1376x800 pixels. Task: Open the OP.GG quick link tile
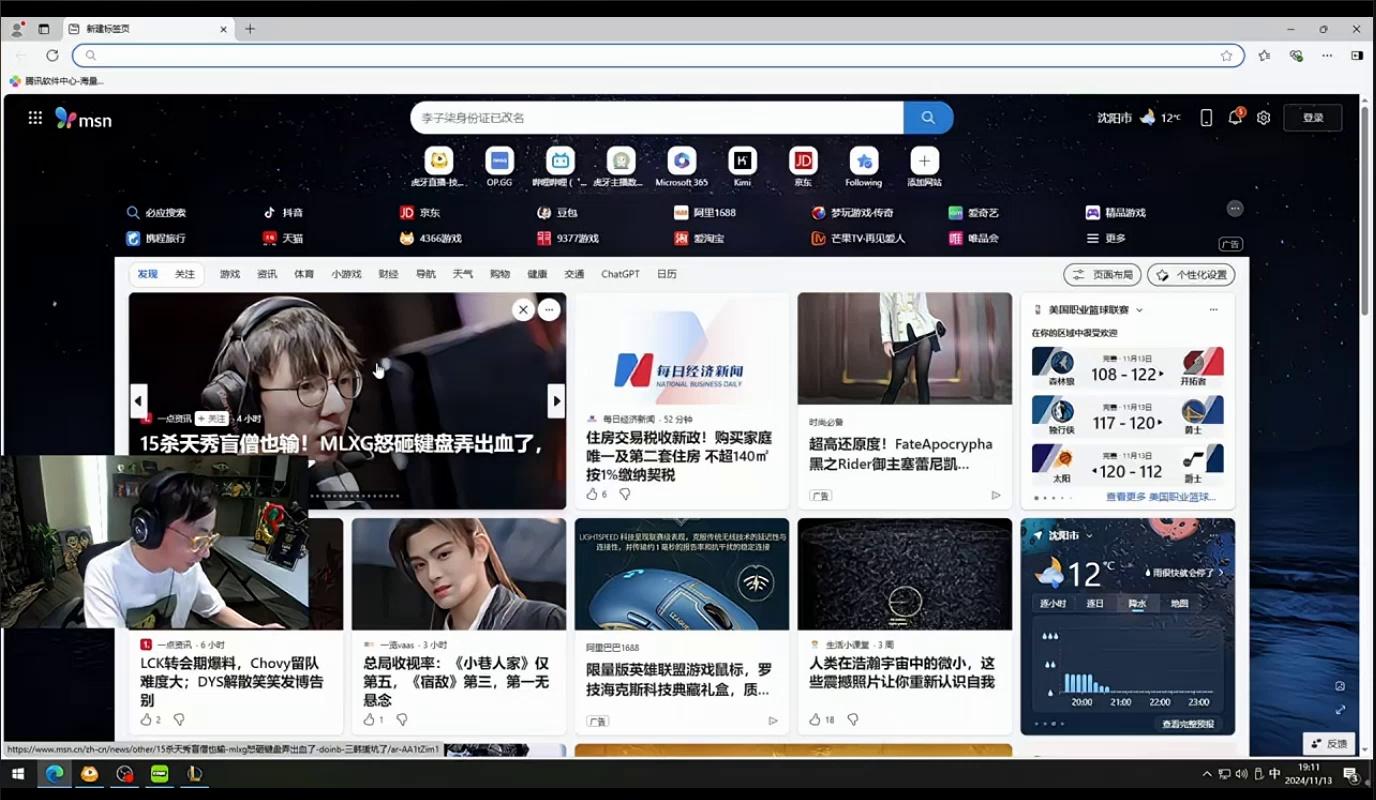click(x=499, y=166)
